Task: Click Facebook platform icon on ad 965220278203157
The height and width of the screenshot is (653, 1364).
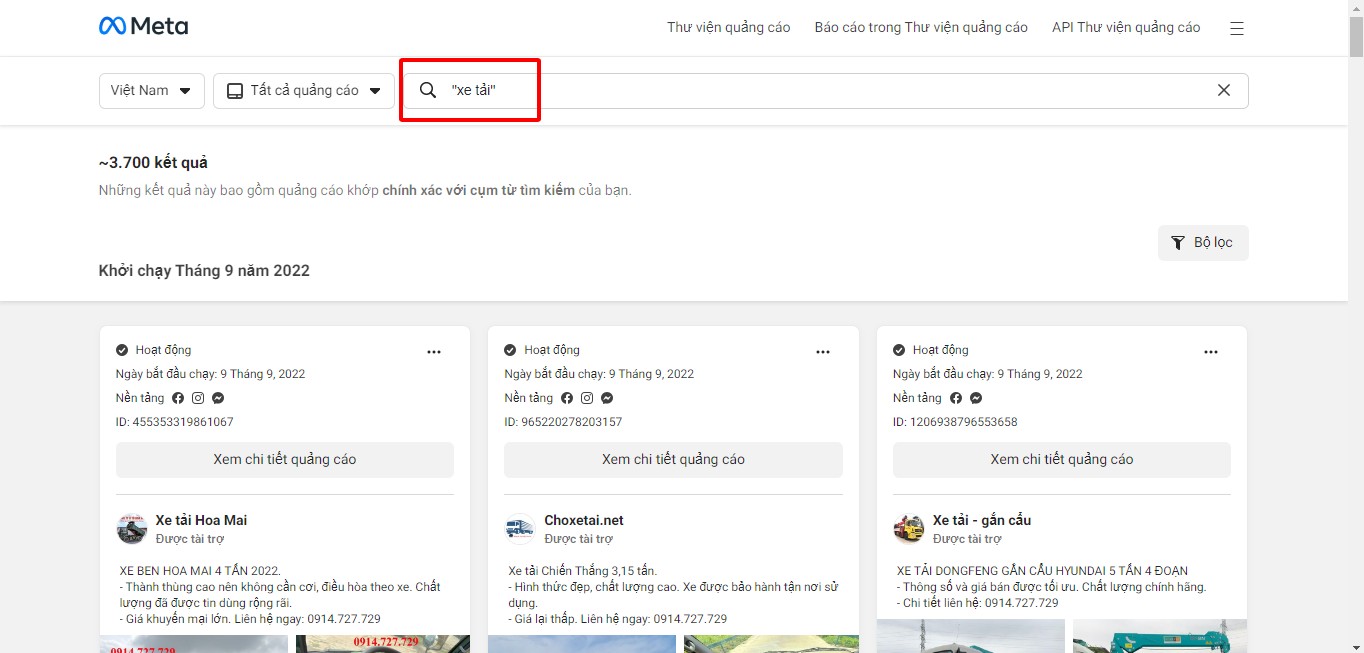Action: point(567,398)
